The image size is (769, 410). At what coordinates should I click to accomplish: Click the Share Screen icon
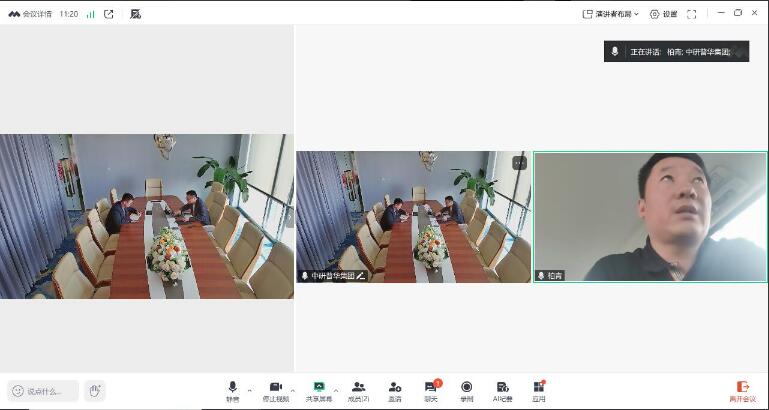pyautogui.click(x=319, y=388)
